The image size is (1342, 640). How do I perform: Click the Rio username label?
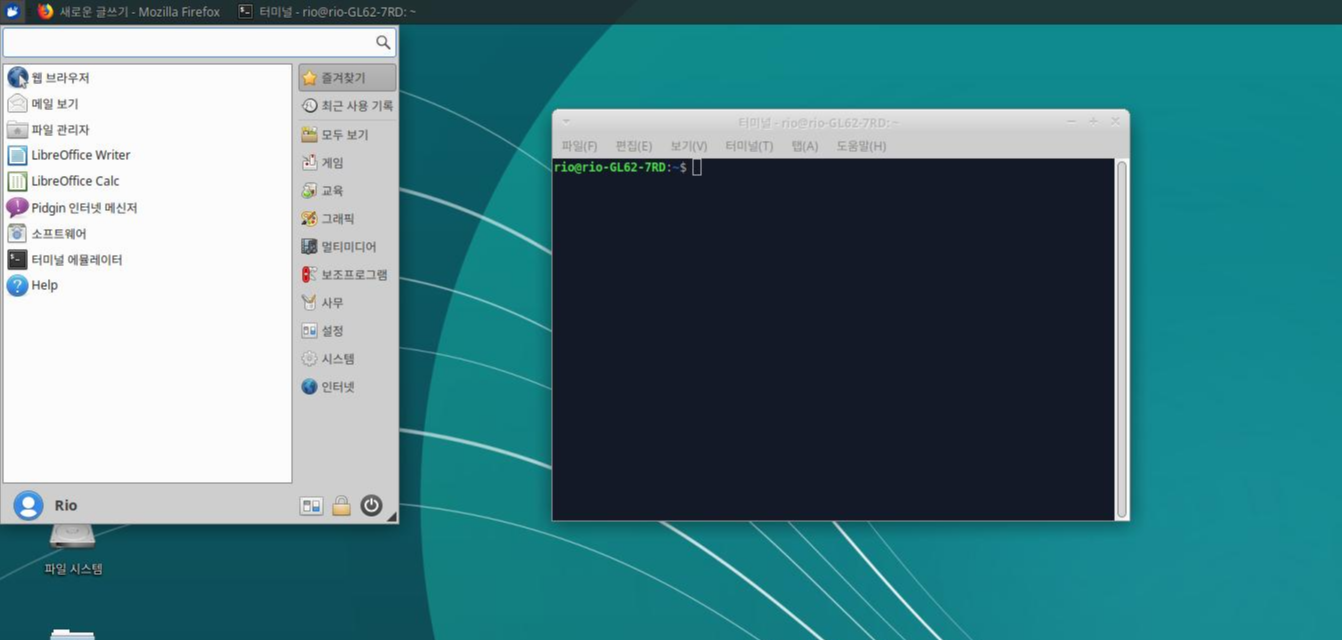click(x=66, y=506)
